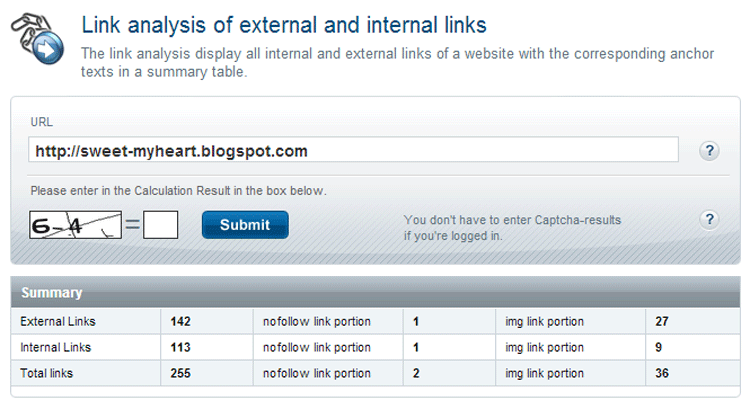Click the External Links row label
Image resolution: width=750 pixels, height=409 pixels.
[58, 321]
